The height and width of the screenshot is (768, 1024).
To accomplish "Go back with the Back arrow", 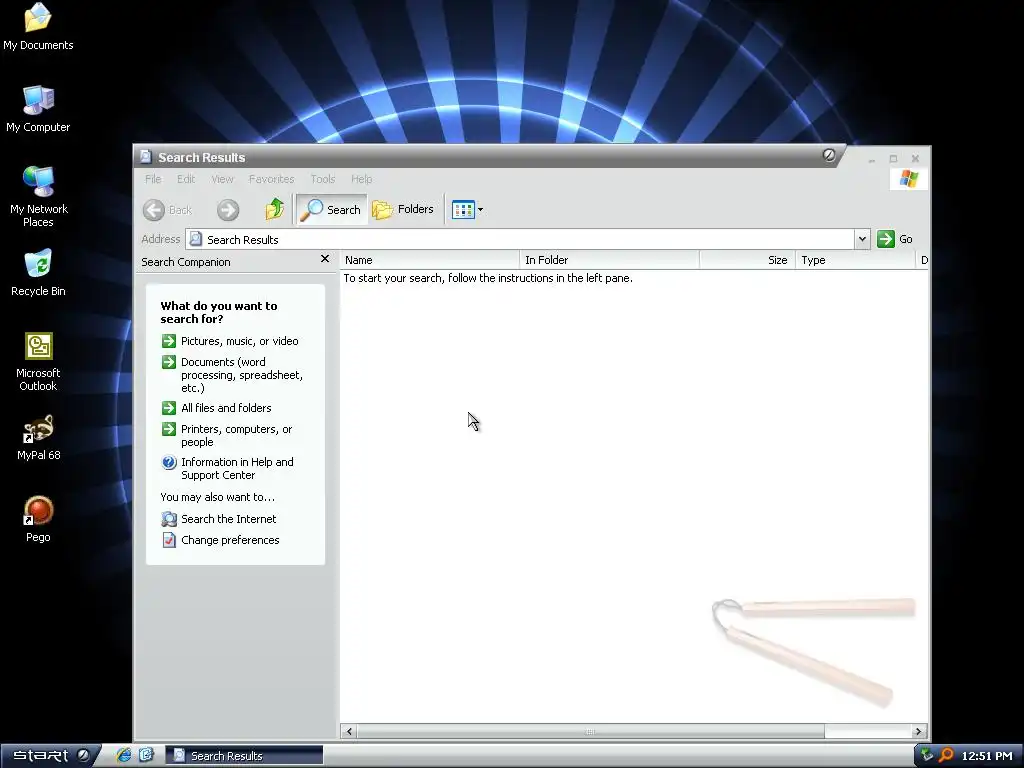I will click(x=167, y=210).
